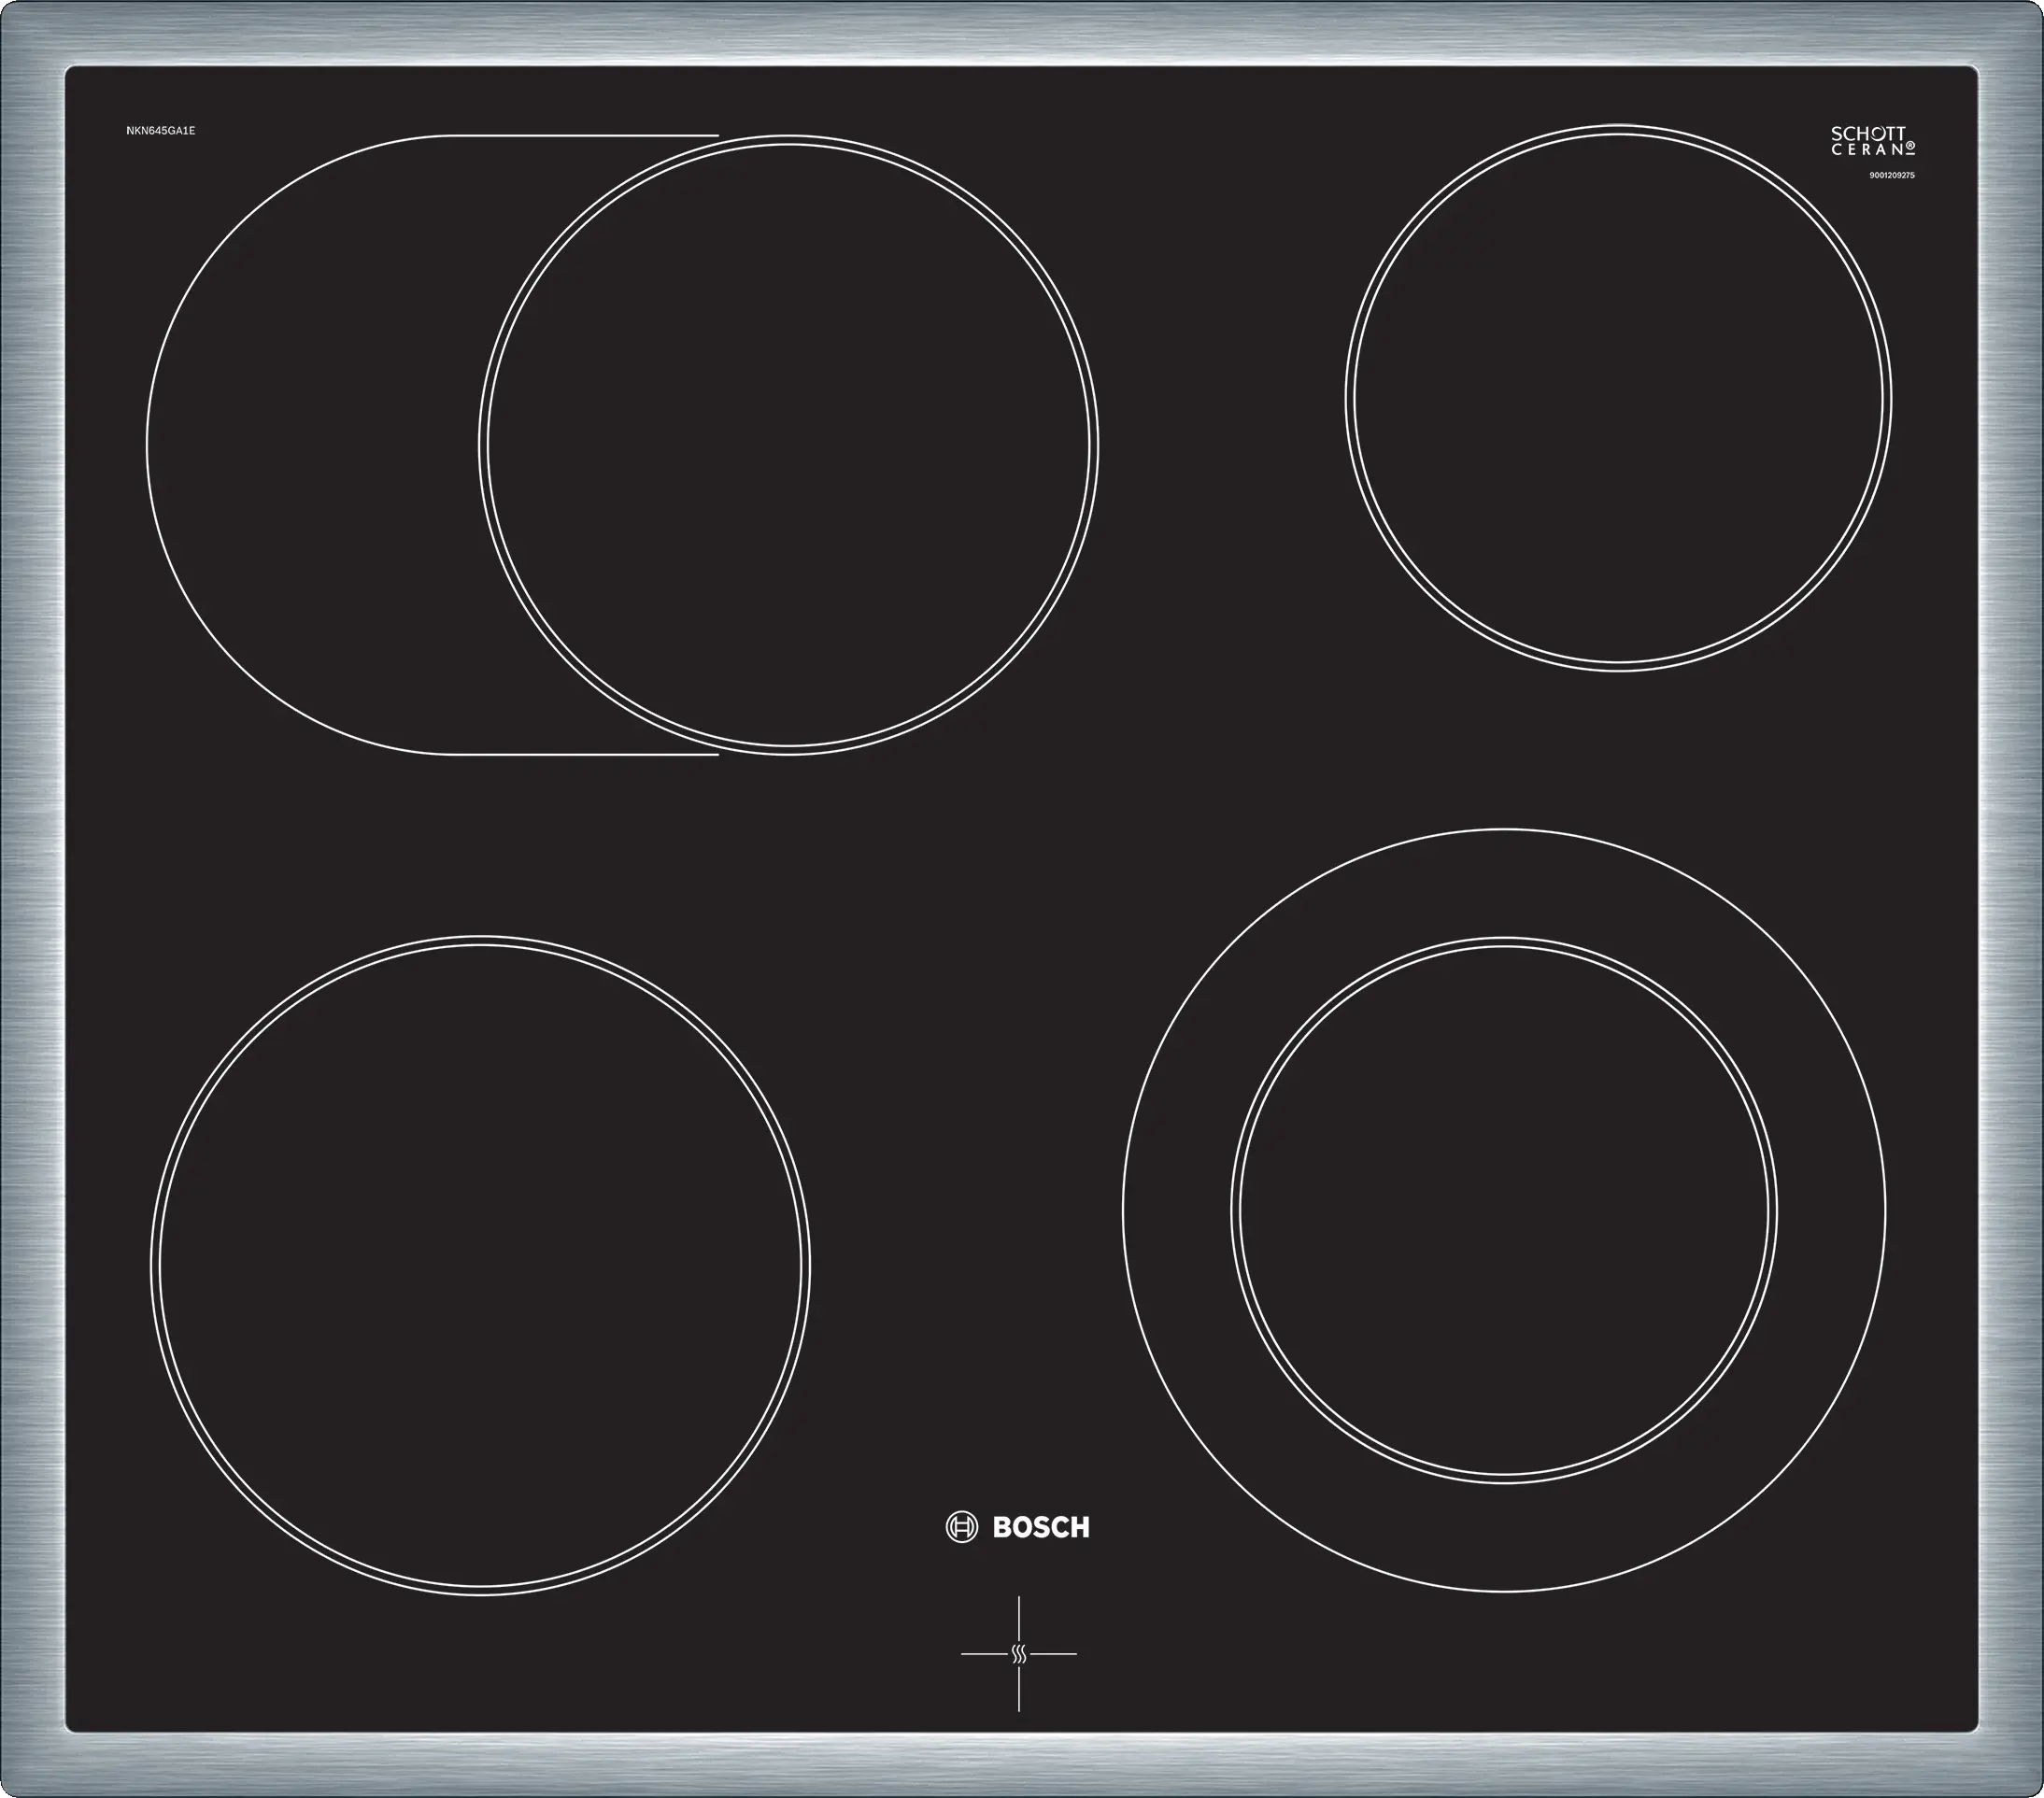Click the oval roaster extension left area
The width and height of the screenshot is (2044, 1798).
click(x=310, y=445)
